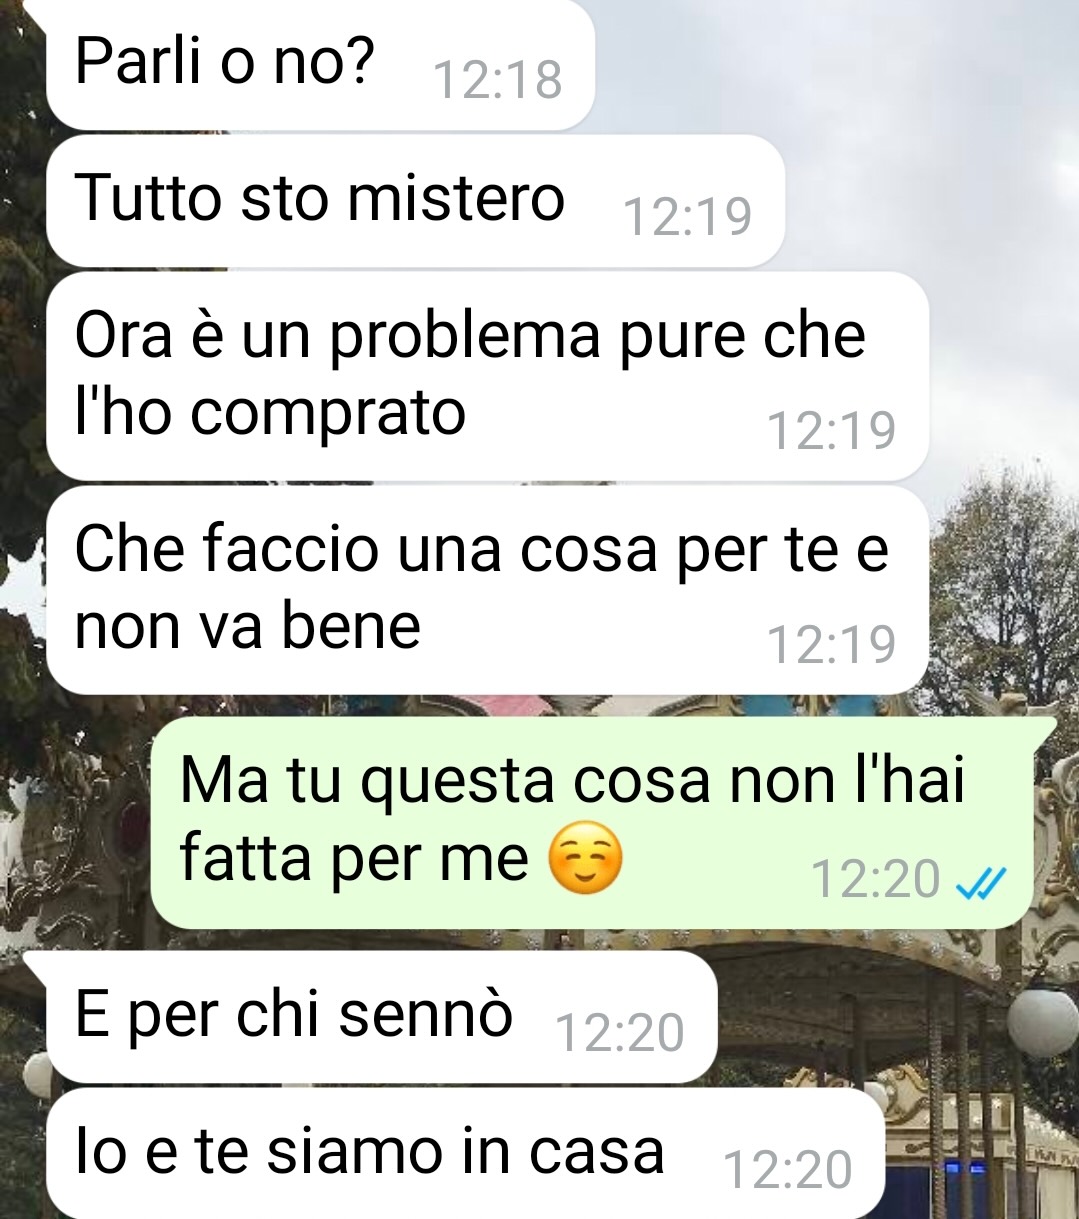Select the 'Parli o no?' message bubble
The image size is (1079, 1219).
click(x=320, y=64)
